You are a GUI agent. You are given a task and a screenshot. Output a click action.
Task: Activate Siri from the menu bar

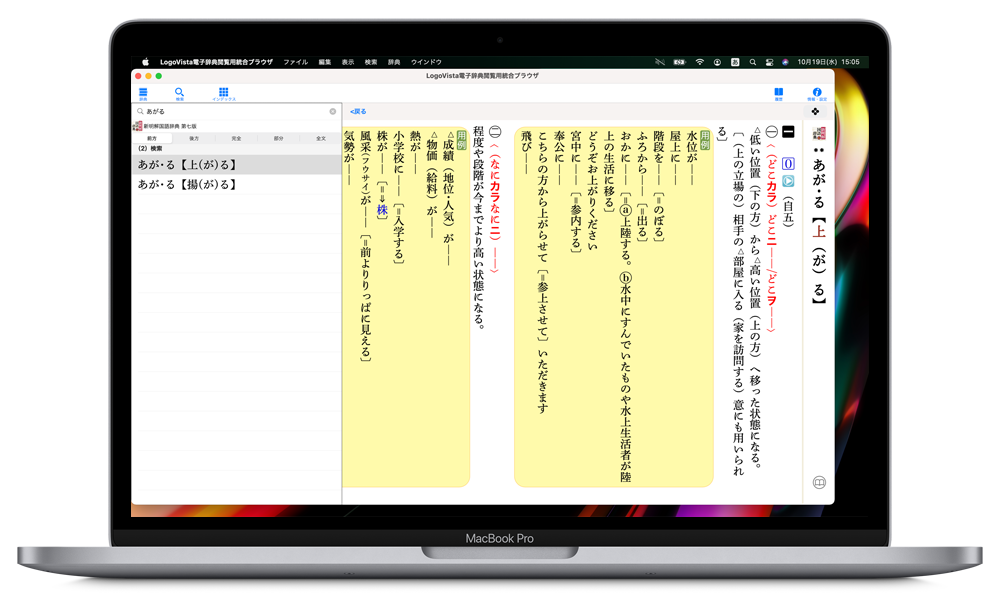pyautogui.click(x=785, y=62)
